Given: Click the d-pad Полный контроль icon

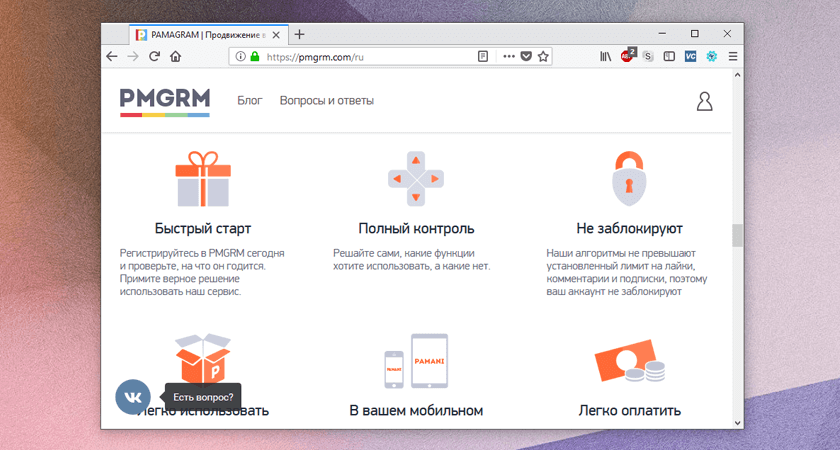Looking at the screenshot, I should 416,179.
